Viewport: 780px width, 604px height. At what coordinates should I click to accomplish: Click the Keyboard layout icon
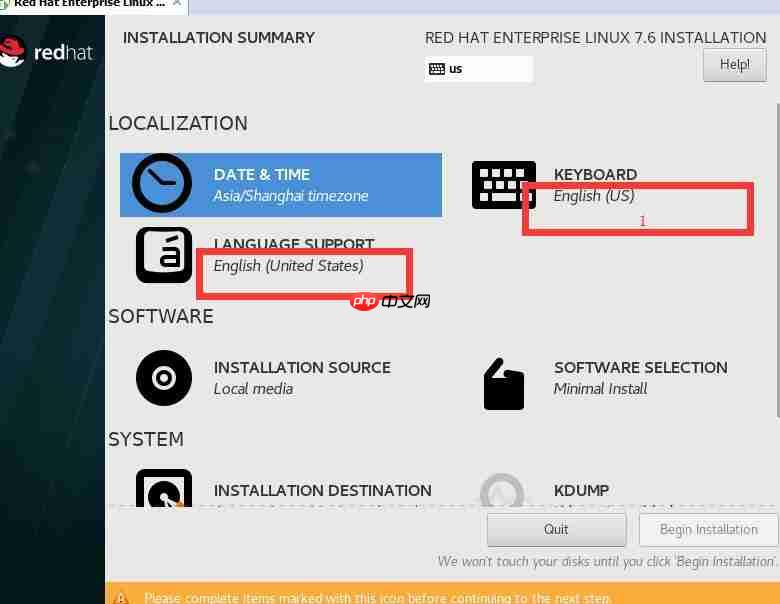pos(503,185)
